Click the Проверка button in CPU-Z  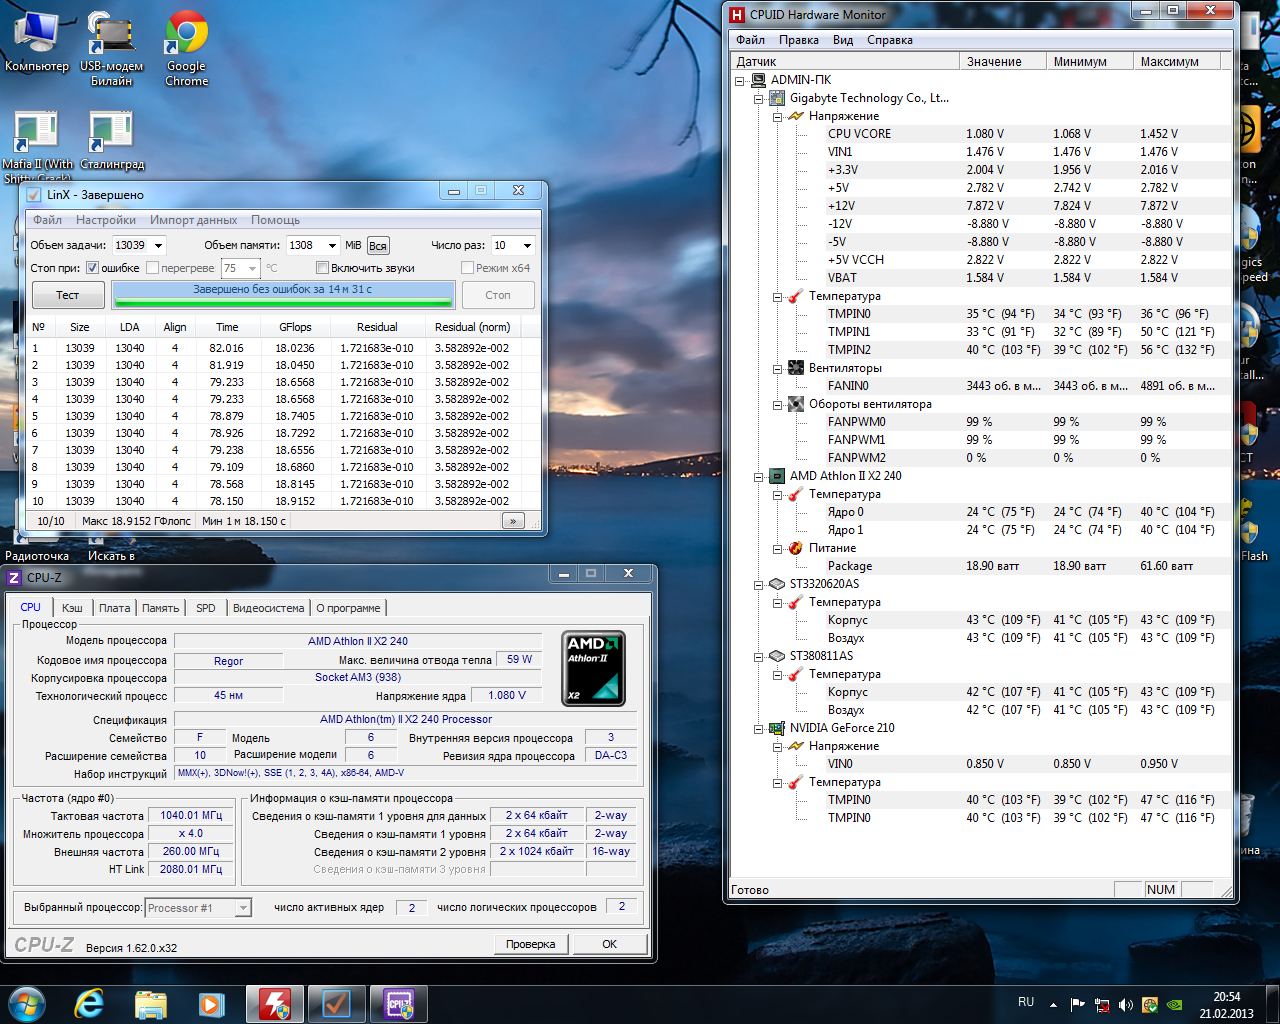click(x=530, y=944)
